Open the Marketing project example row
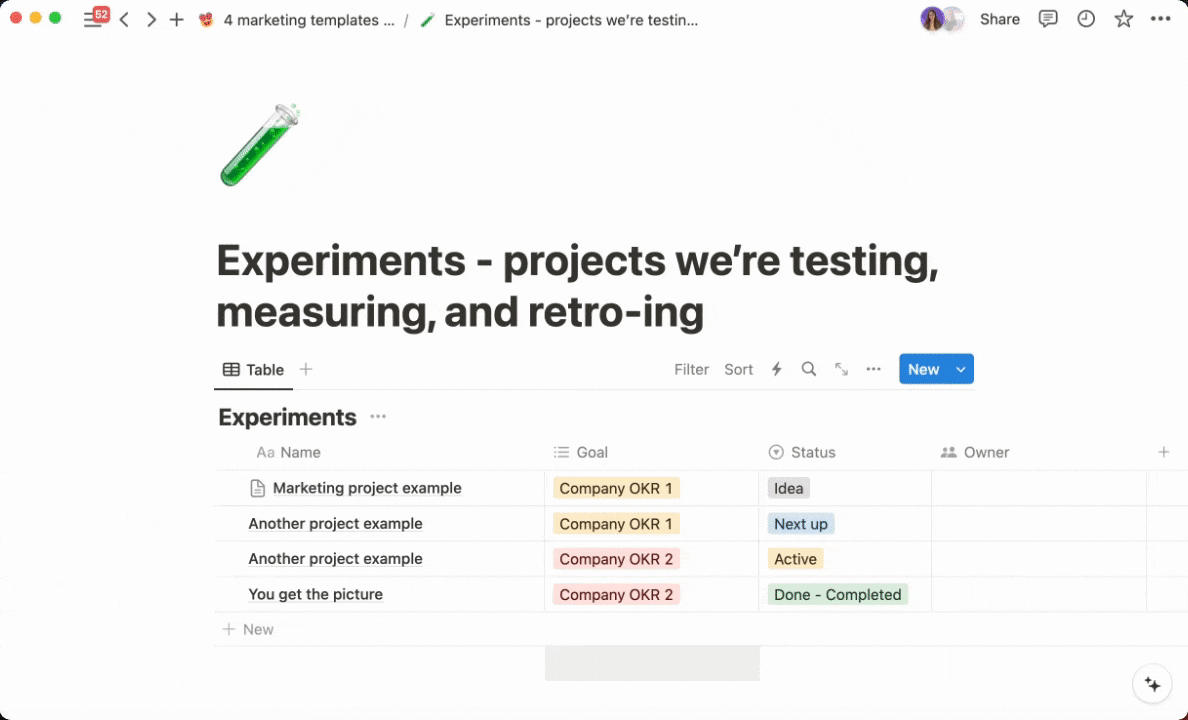The height and width of the screenshot is (720, 1188). 366,488
